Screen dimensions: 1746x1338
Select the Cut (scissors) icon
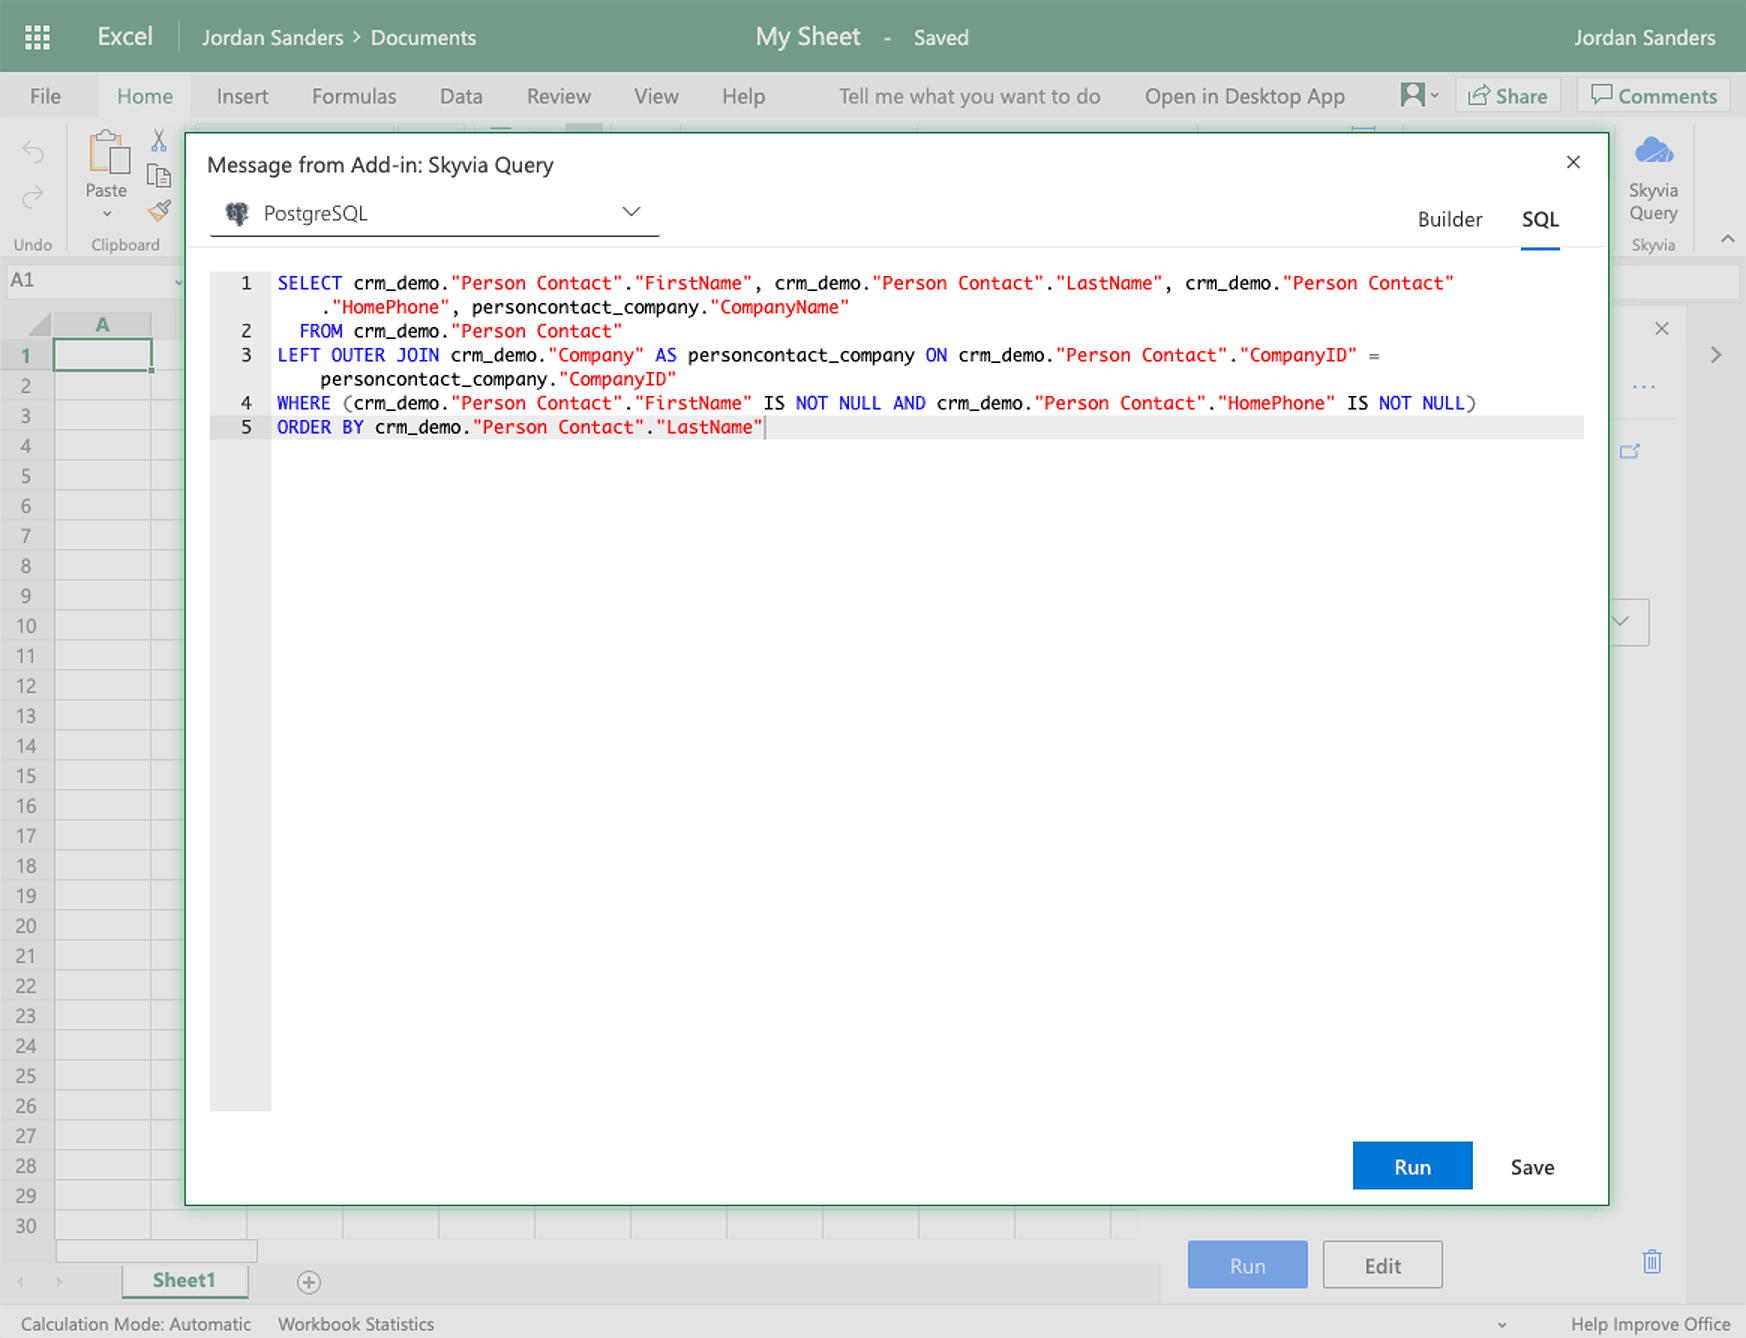[158, 140]
